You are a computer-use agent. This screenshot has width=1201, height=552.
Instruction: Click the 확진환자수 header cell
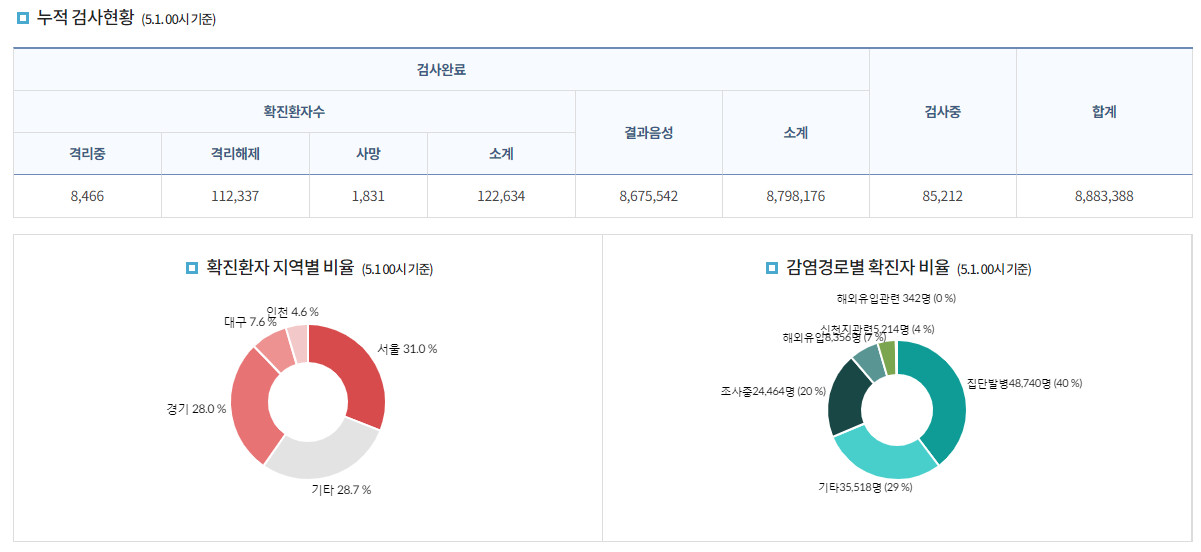coord(294,112)
